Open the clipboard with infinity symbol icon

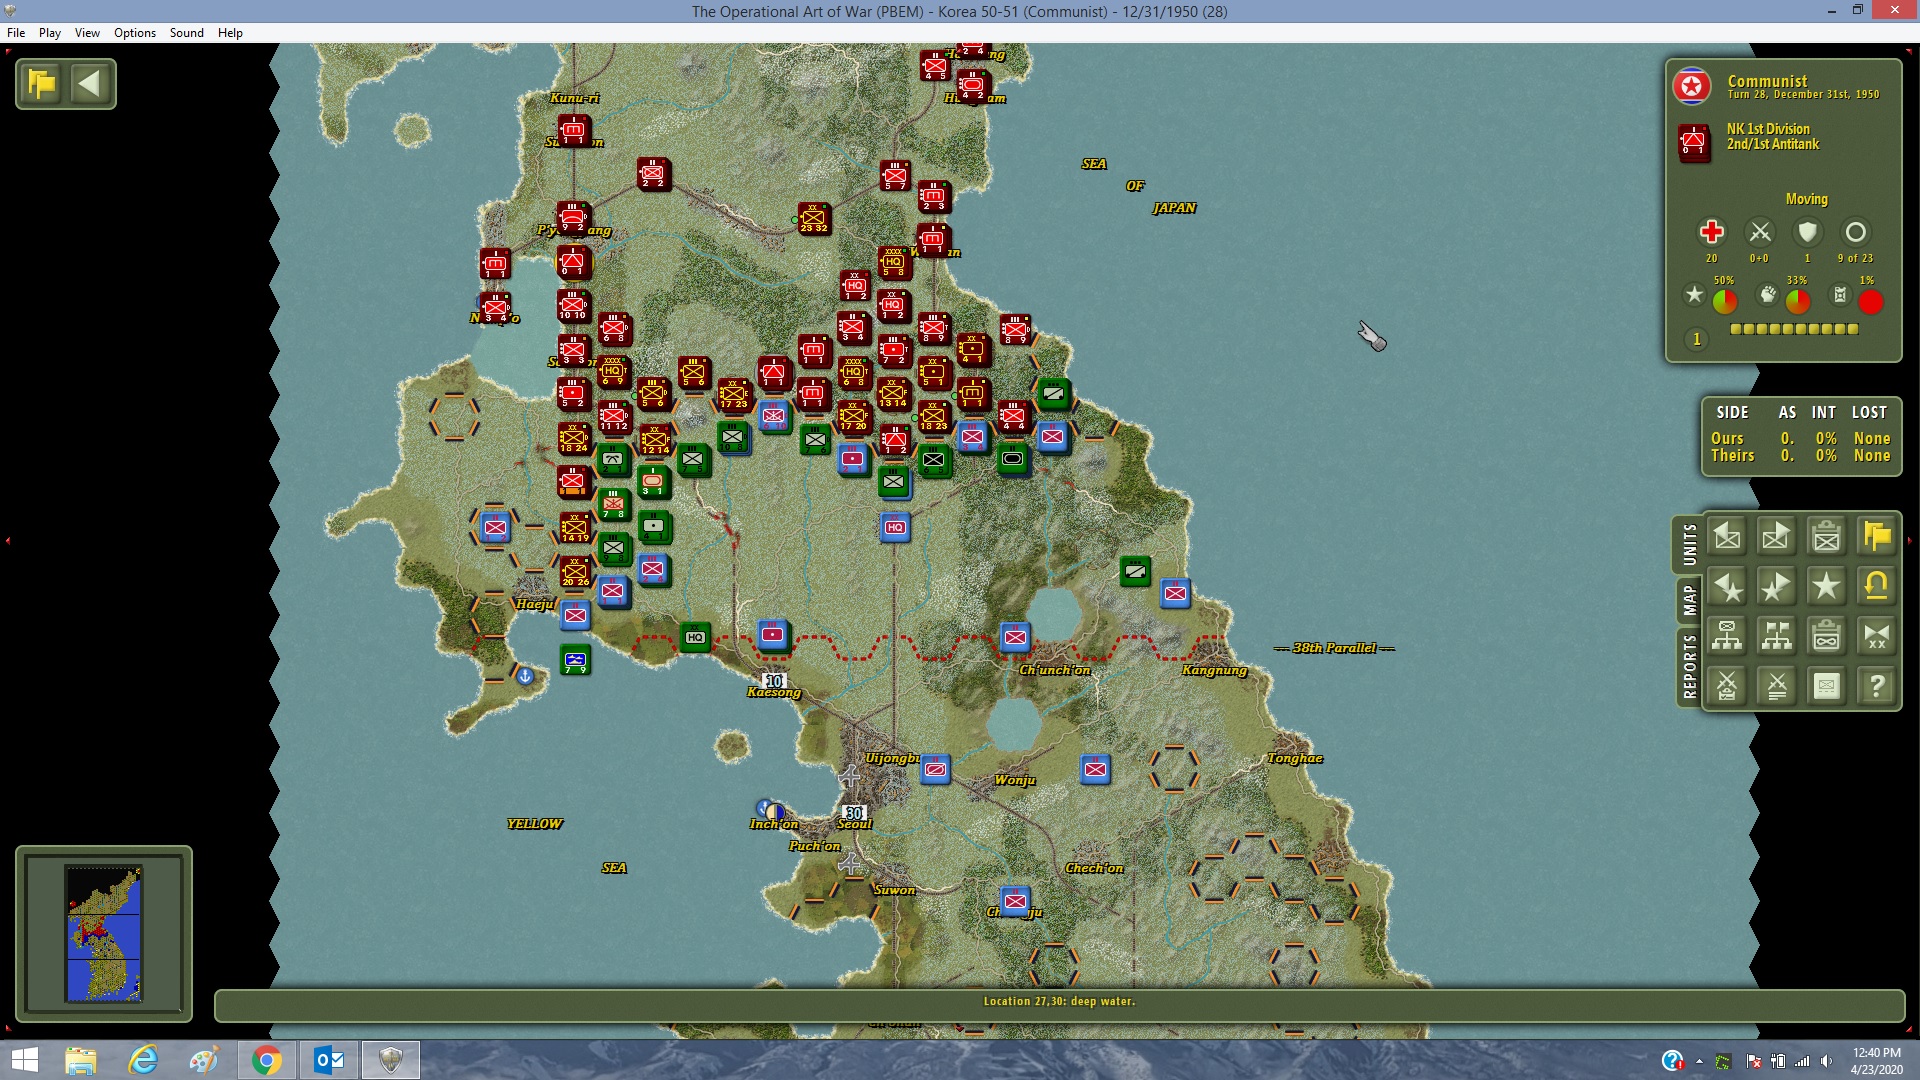(x=1827, y=637)
